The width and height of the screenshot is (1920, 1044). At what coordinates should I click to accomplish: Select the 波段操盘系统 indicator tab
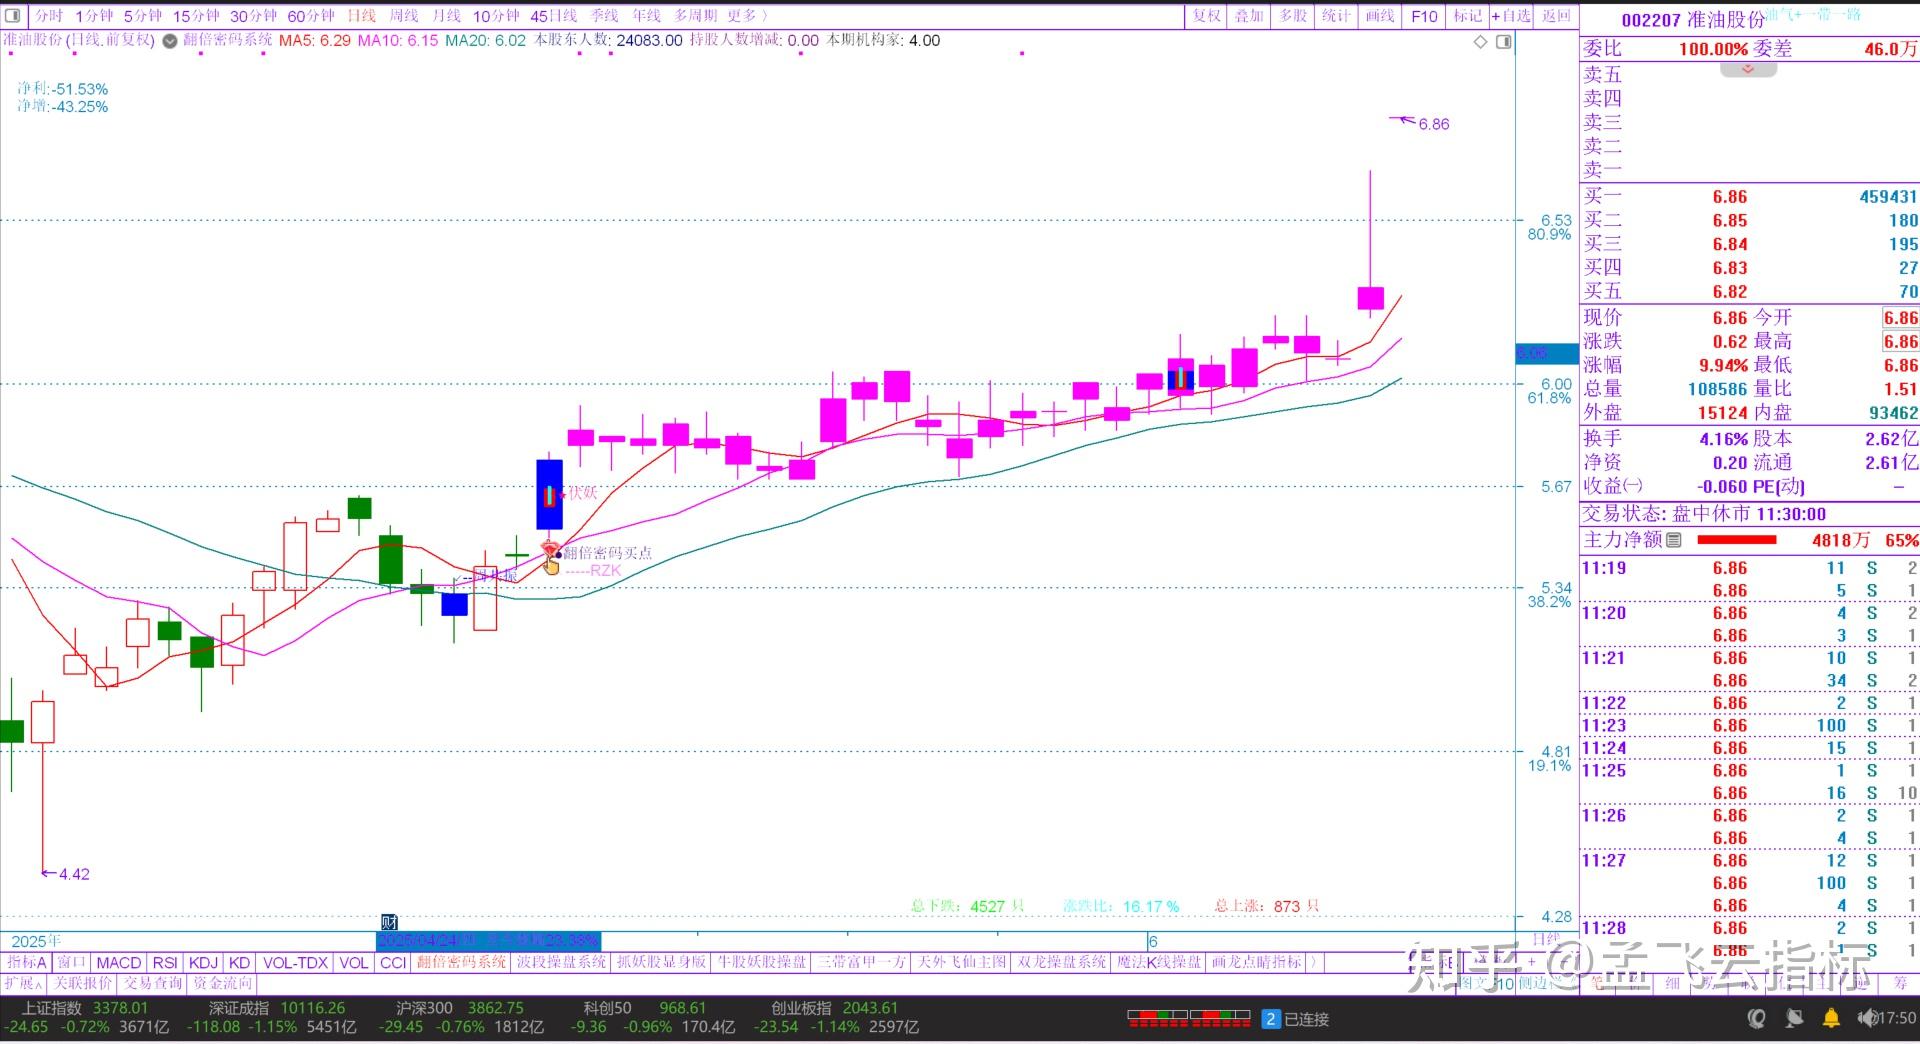pos(561,962)
